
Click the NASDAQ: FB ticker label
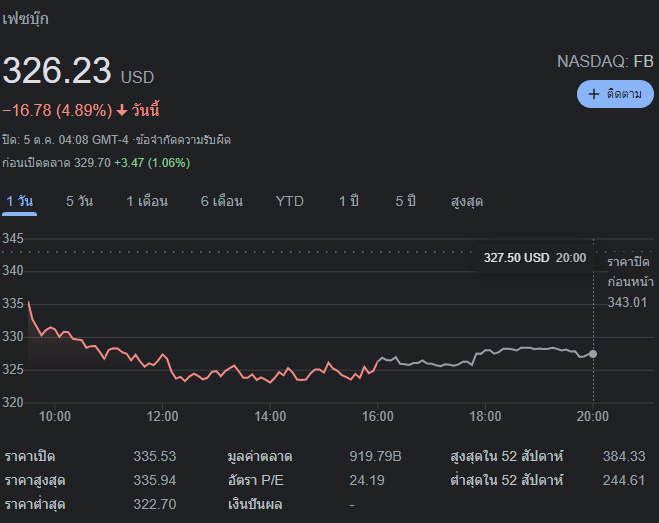click(x=605, y=61)
